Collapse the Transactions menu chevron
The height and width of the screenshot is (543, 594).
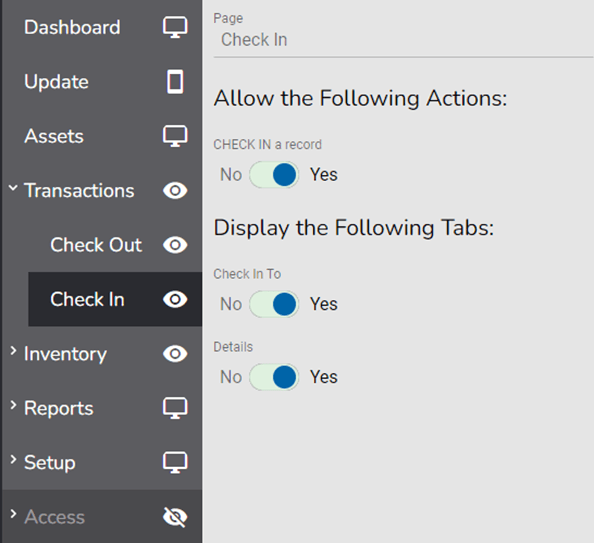tap(13, 188)
